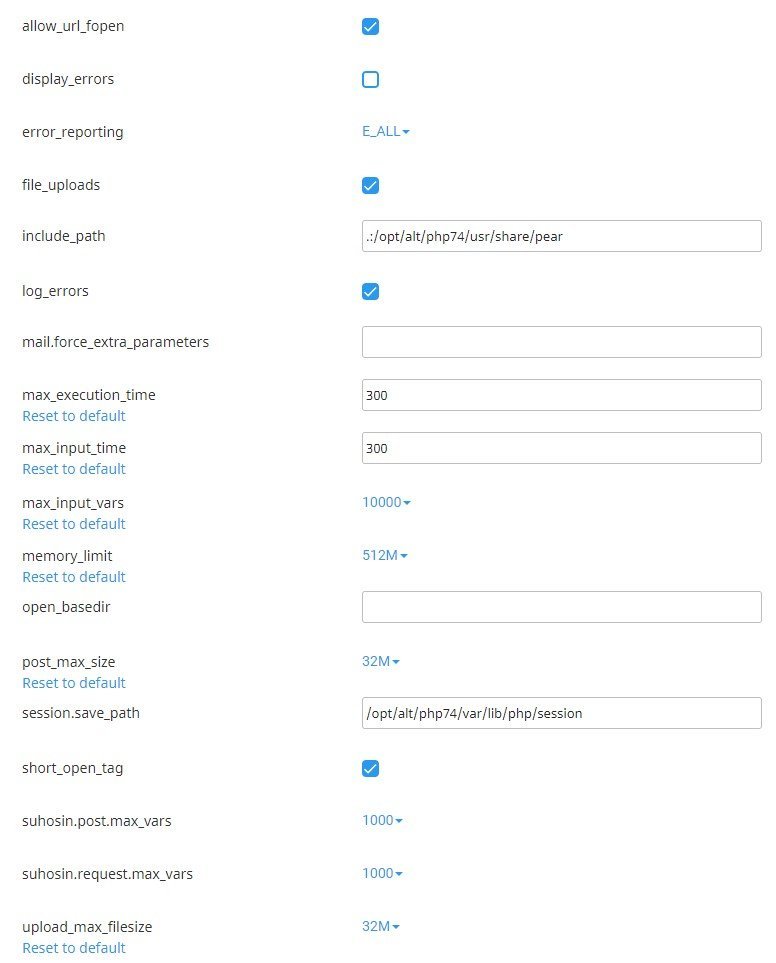
Task: Reset max_execution_time to default
Action: (x=74, y=416)
